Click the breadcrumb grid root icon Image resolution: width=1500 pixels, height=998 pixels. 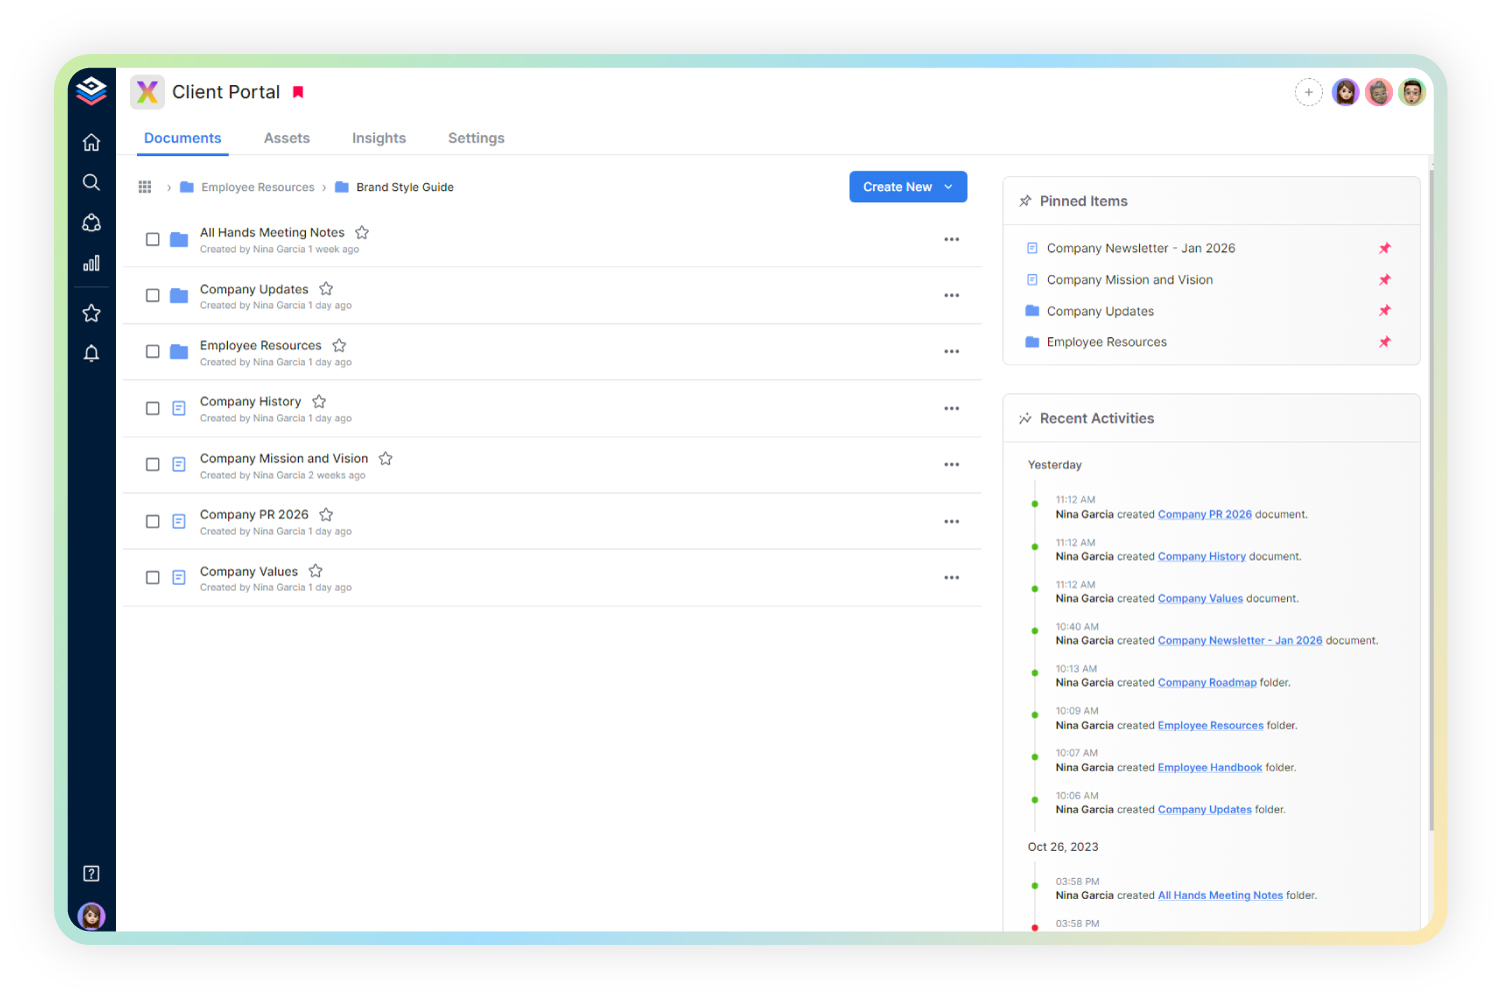click(x=145, y=187)
